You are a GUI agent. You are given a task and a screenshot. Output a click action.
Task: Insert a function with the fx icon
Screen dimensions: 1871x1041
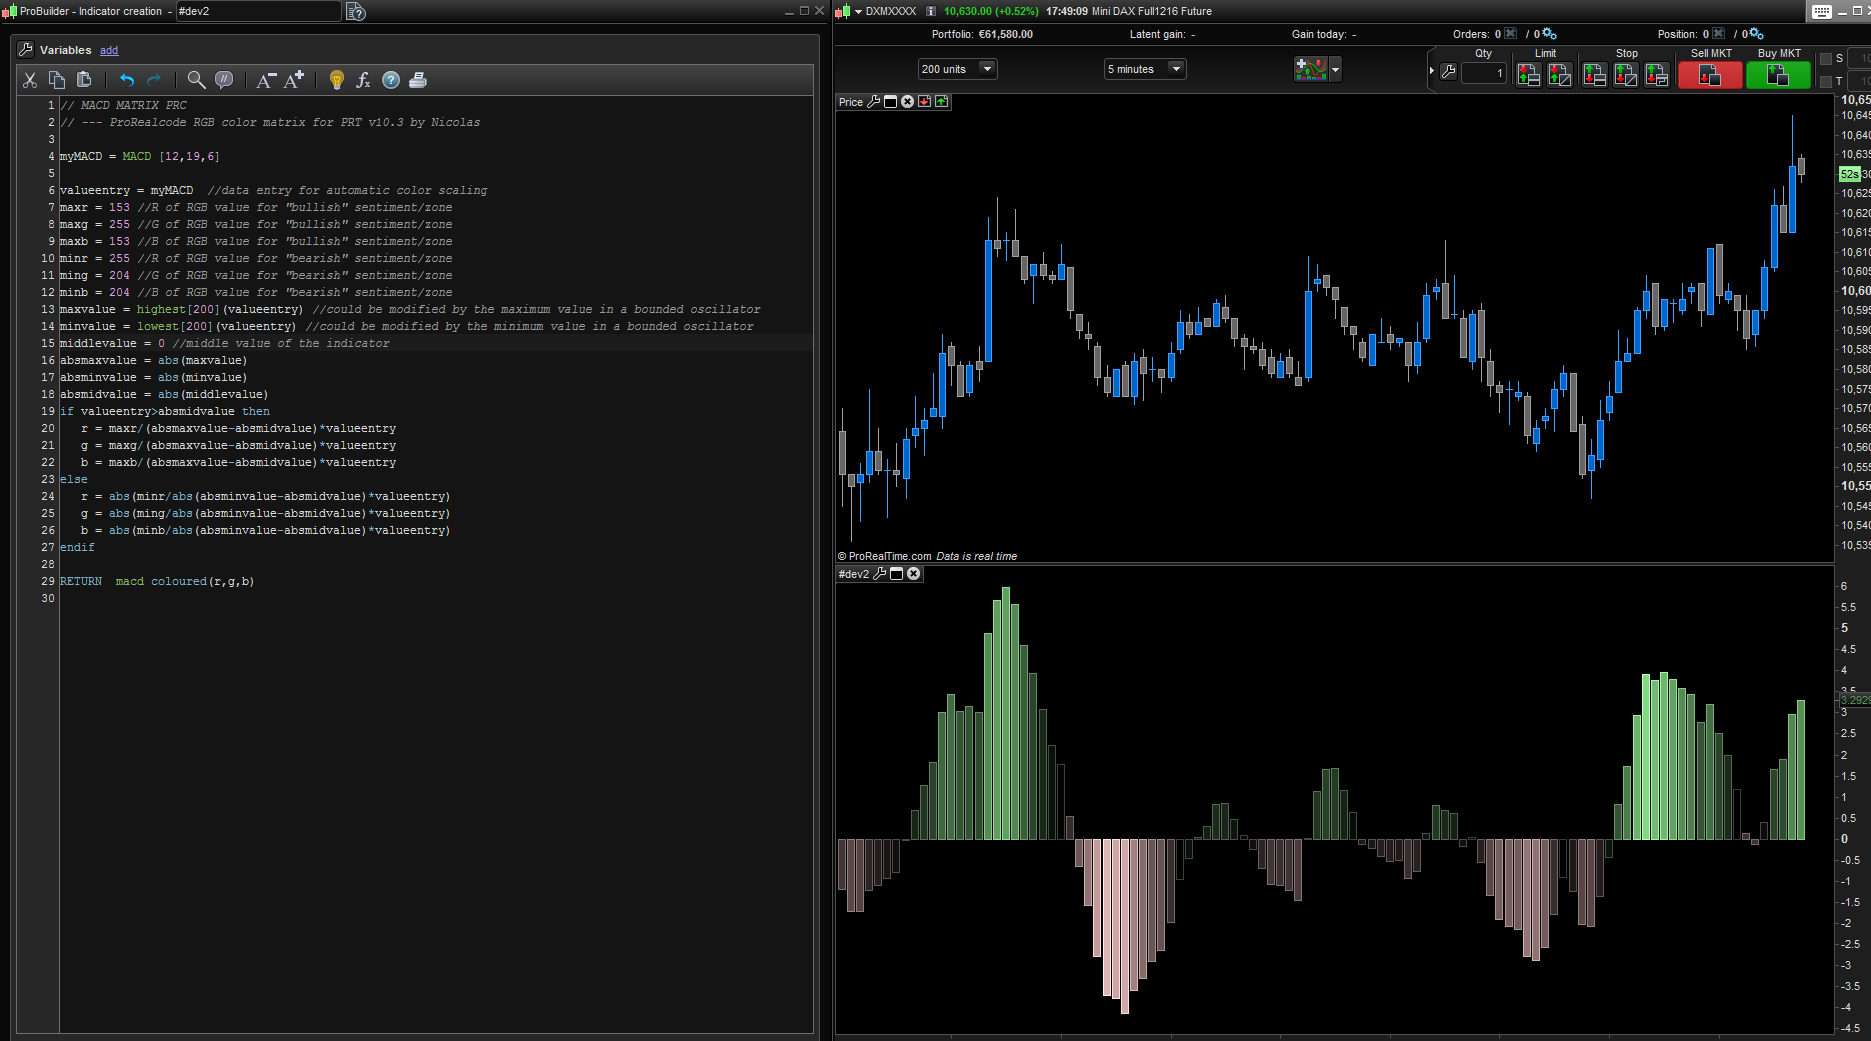(x=363, y=80)
